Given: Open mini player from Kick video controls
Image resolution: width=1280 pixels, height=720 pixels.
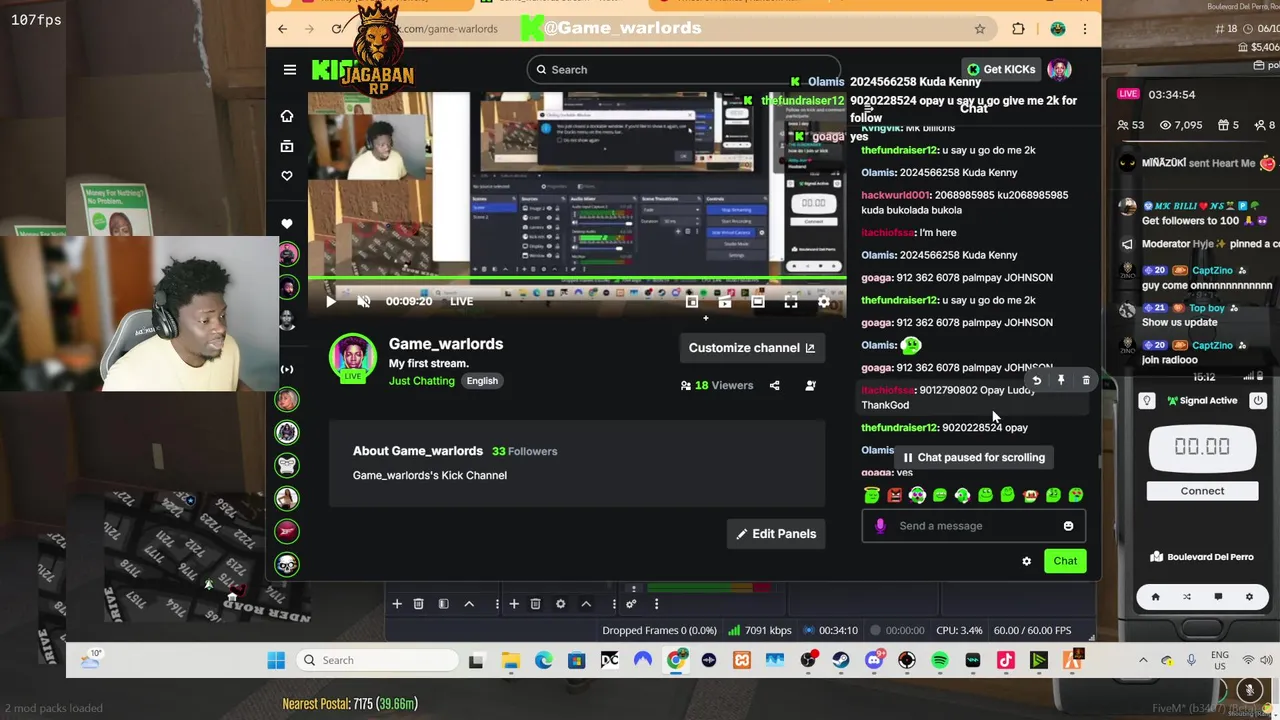Looking at the screenshot, I should [691, 301].
